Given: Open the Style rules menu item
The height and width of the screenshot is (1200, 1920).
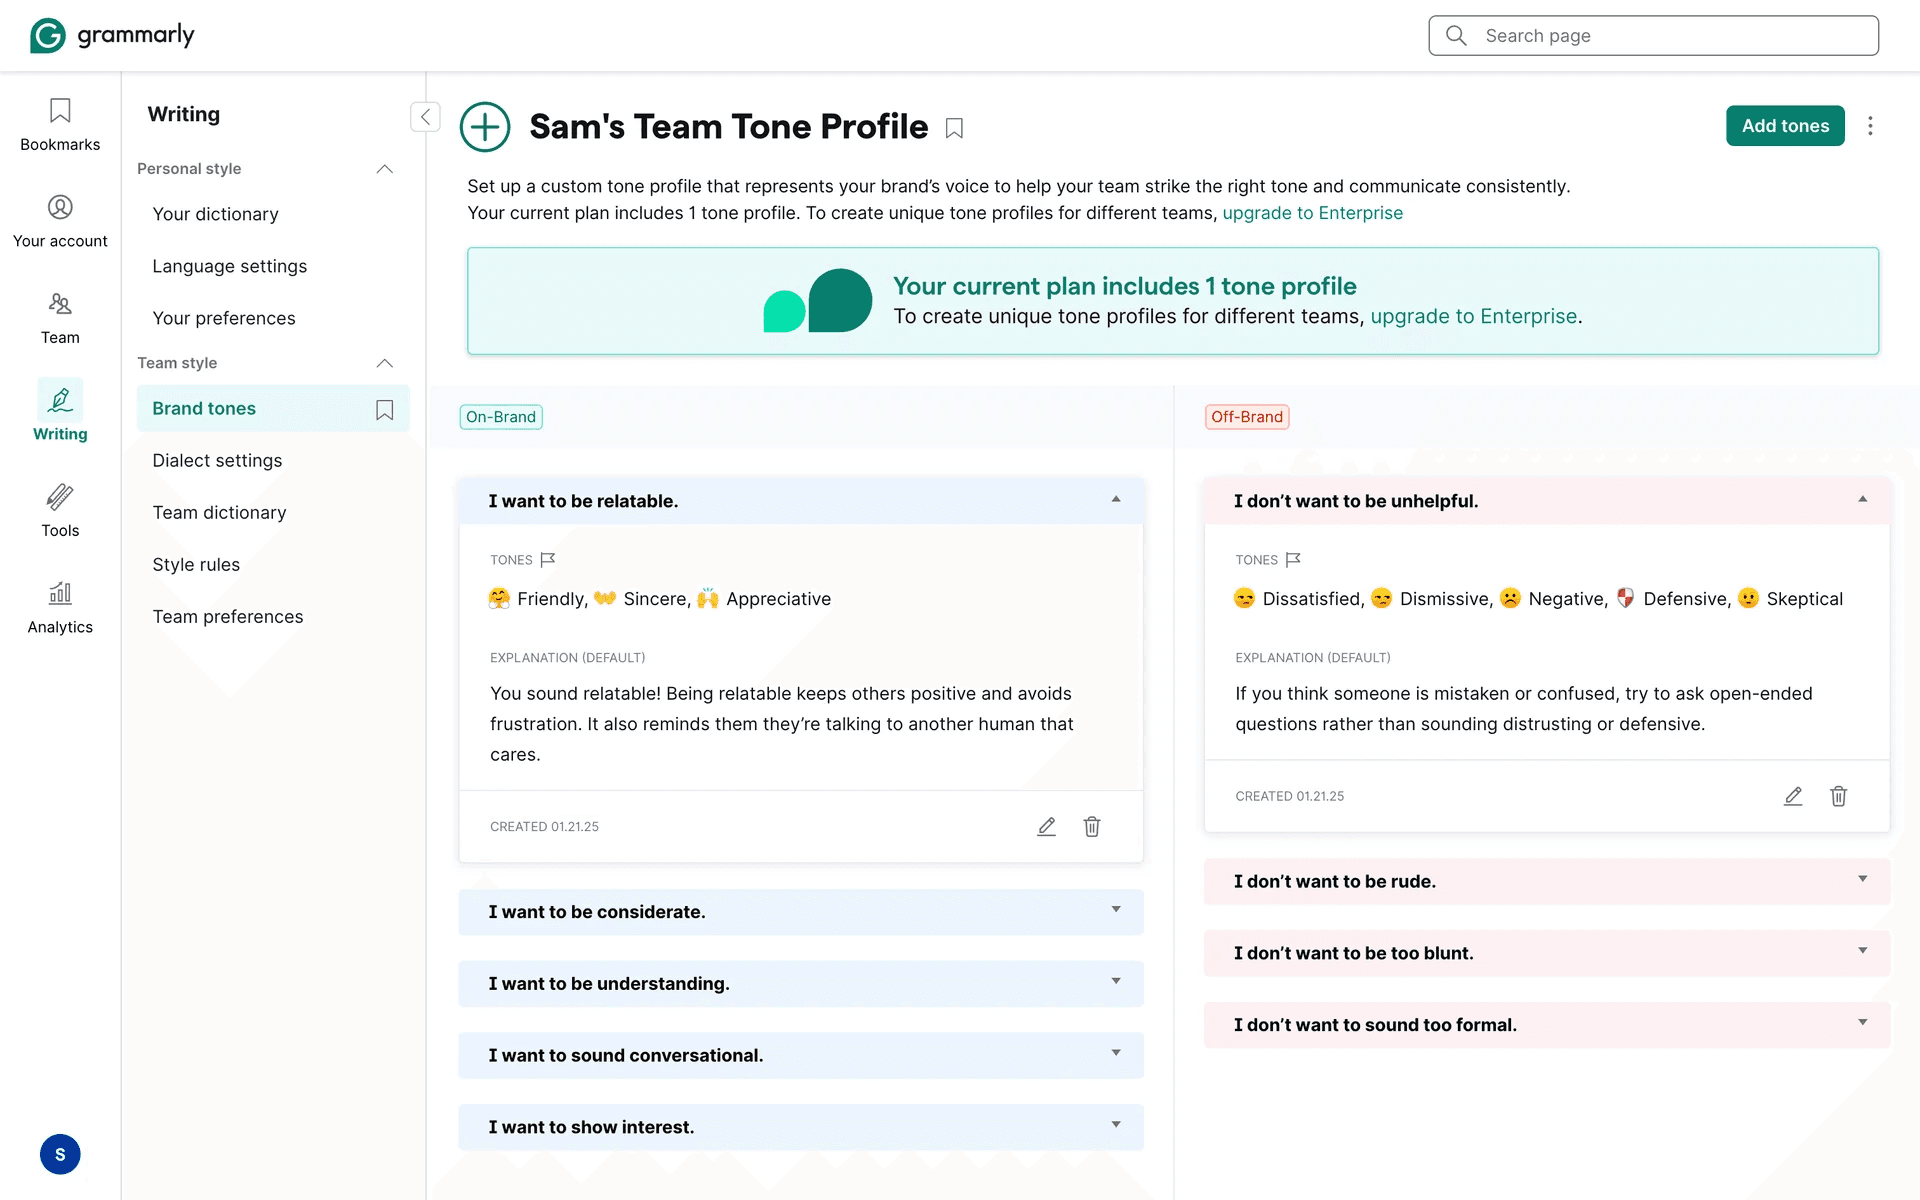Looking at the screenshot, I should 196,564.
